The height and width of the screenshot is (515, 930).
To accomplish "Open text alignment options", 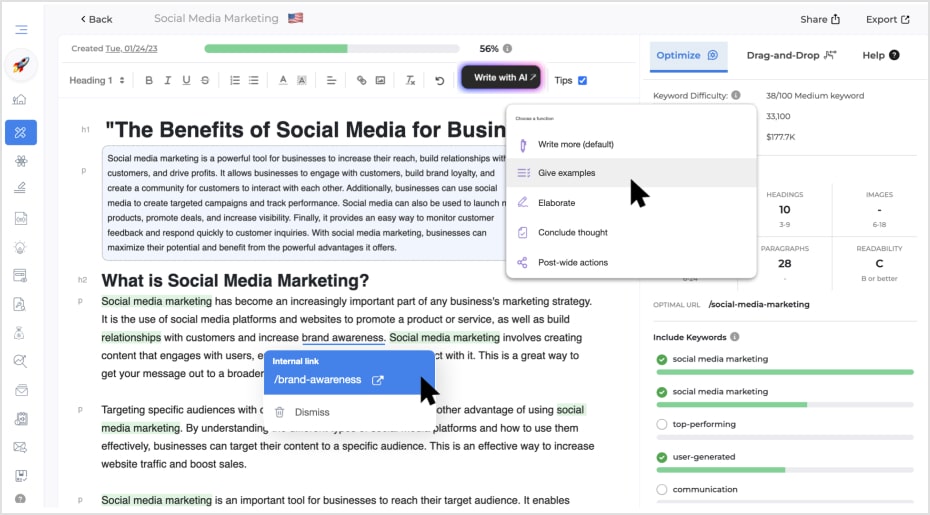I will [x=332, y=80].
